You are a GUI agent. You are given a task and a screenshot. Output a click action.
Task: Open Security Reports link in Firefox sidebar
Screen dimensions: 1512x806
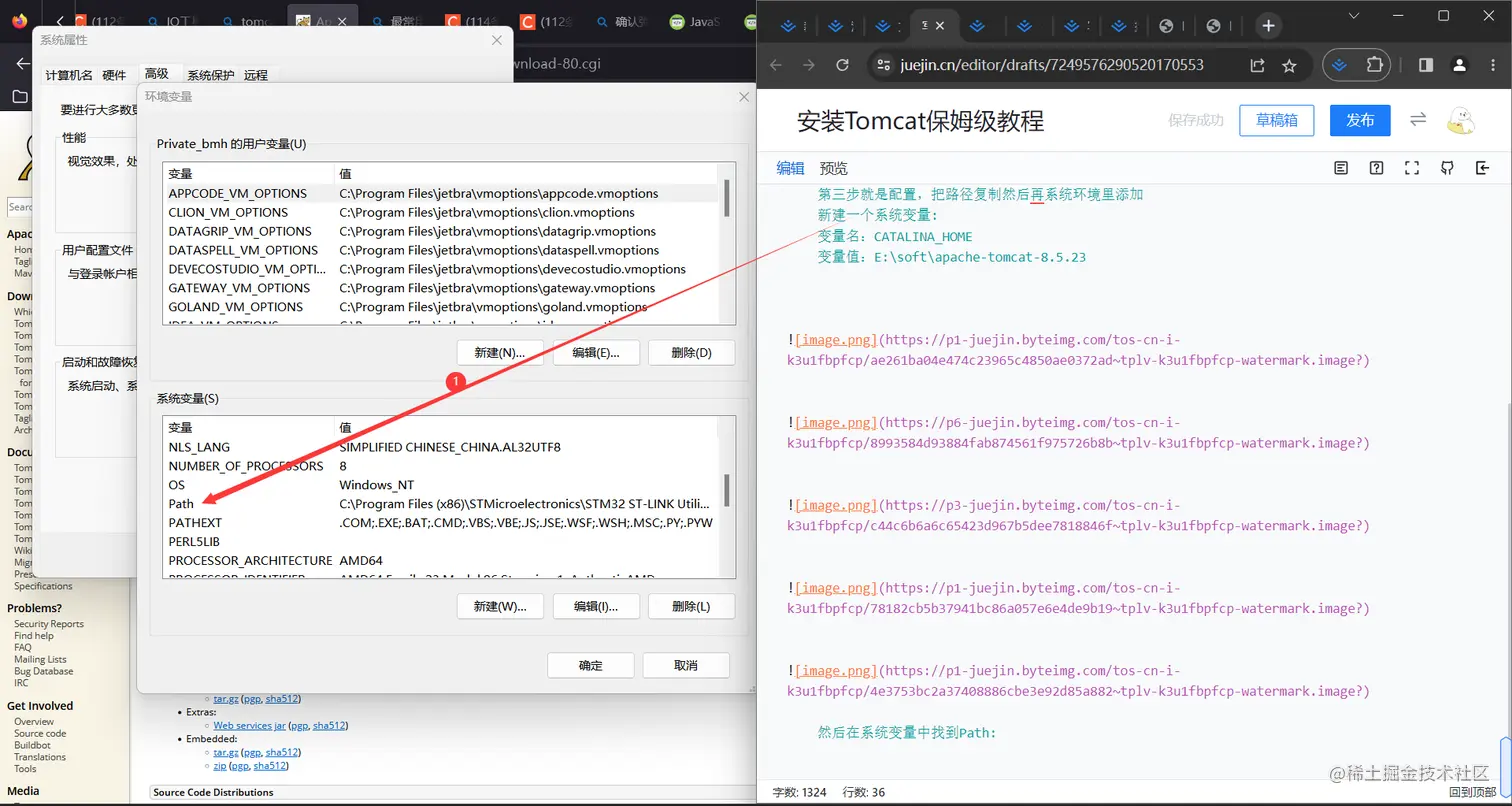pos(49,624)
